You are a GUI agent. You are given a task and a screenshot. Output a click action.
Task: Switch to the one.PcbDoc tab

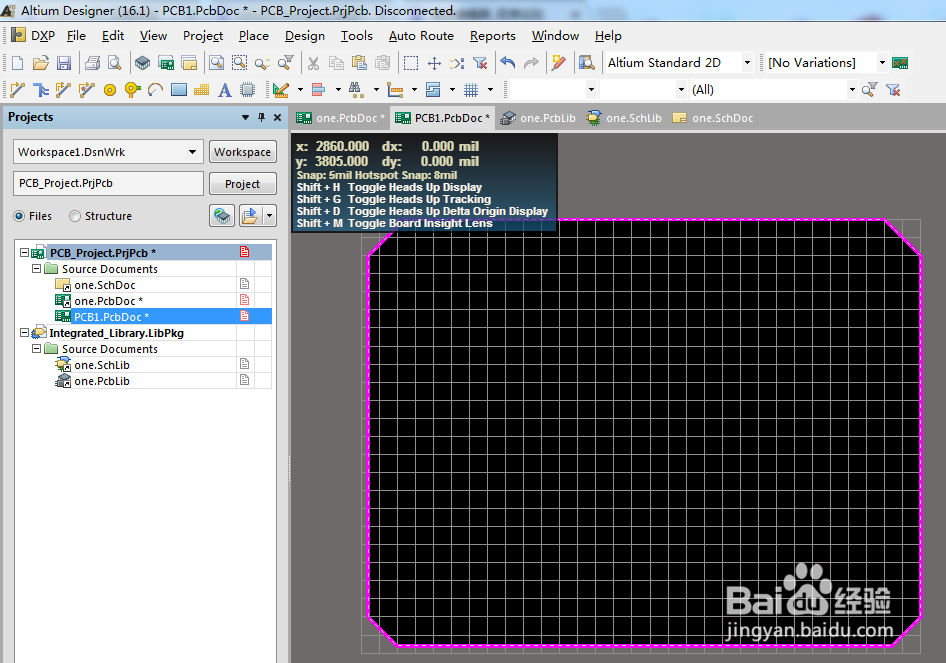(x=340, y=118)
